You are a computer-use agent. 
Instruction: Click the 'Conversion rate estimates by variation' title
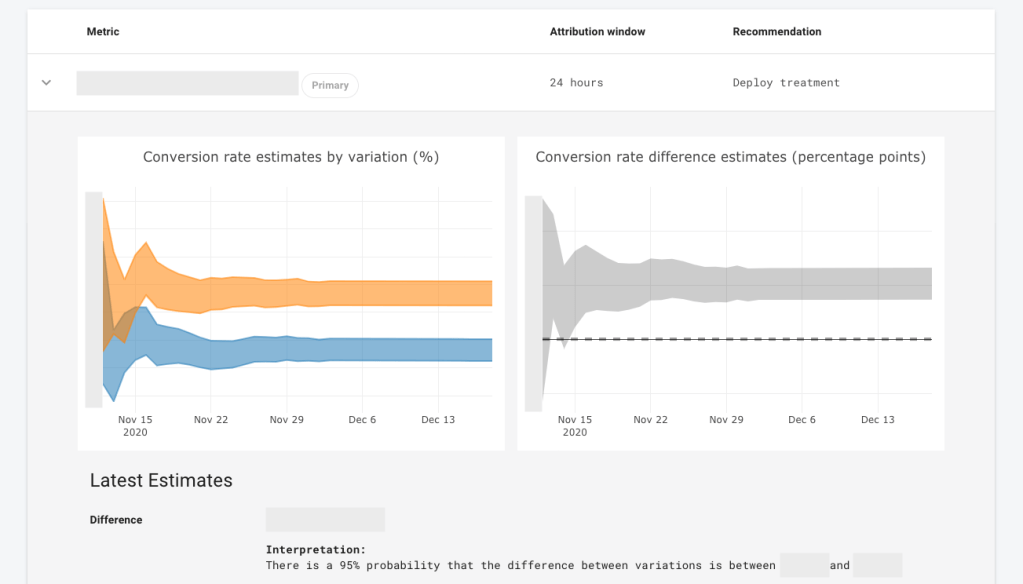point(291,157)
